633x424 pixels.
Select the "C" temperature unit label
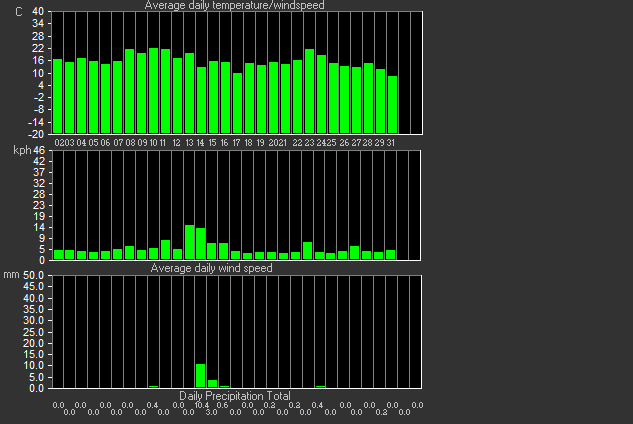point(19,12)
